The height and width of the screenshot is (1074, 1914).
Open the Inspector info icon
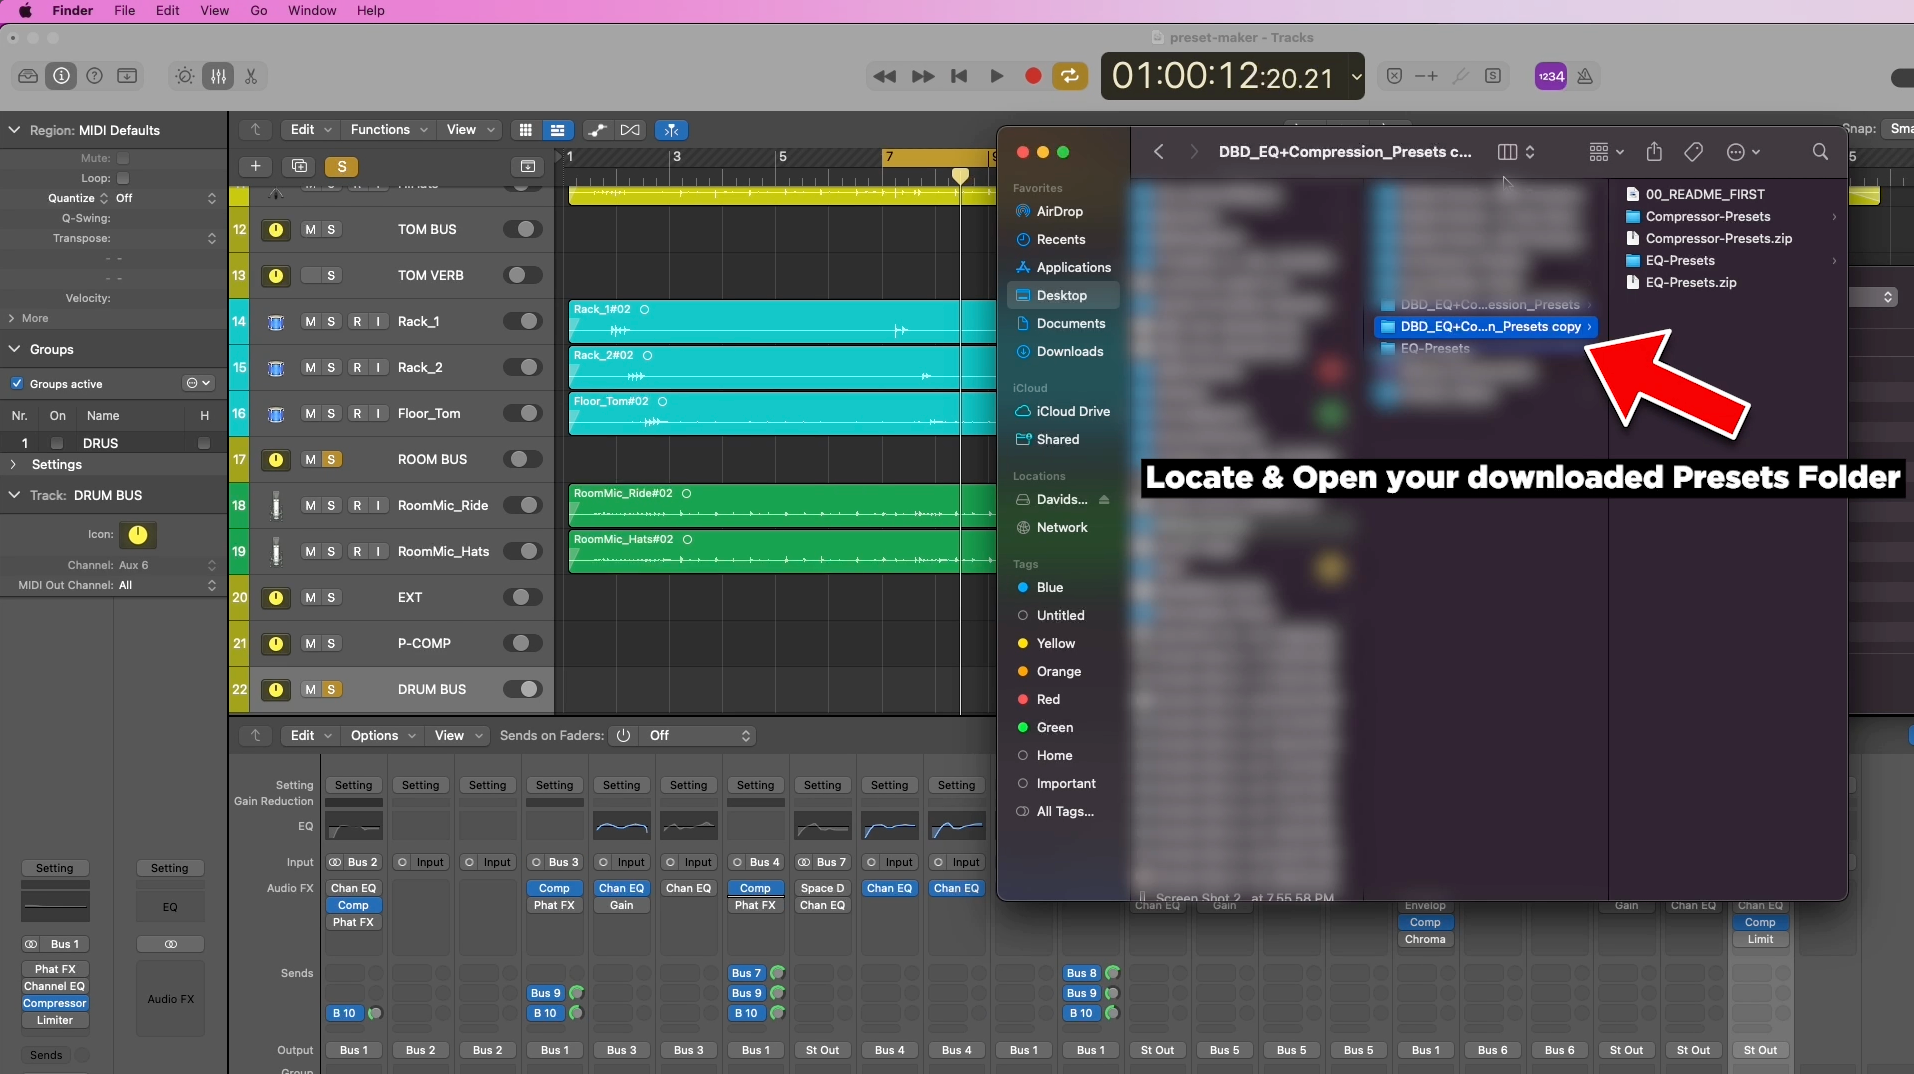coord(62,76)
